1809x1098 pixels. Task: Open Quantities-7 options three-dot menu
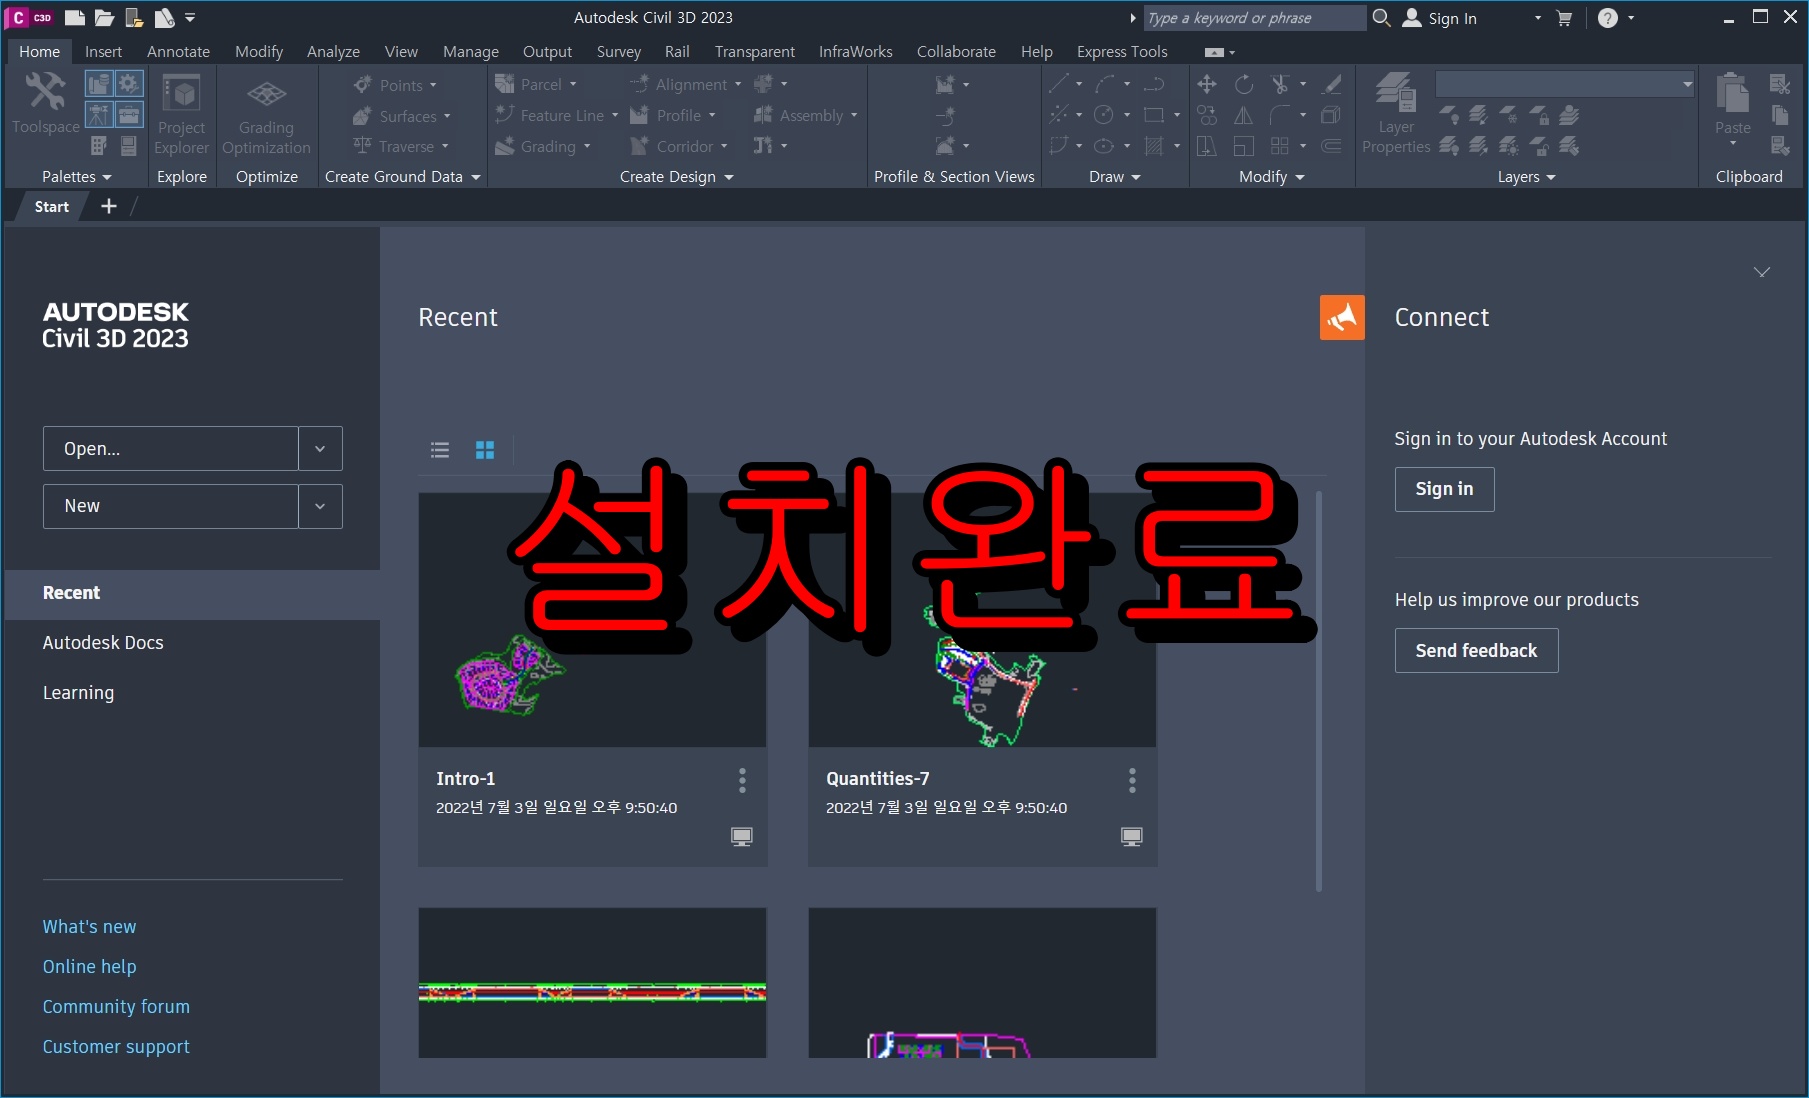point(1132,780)
